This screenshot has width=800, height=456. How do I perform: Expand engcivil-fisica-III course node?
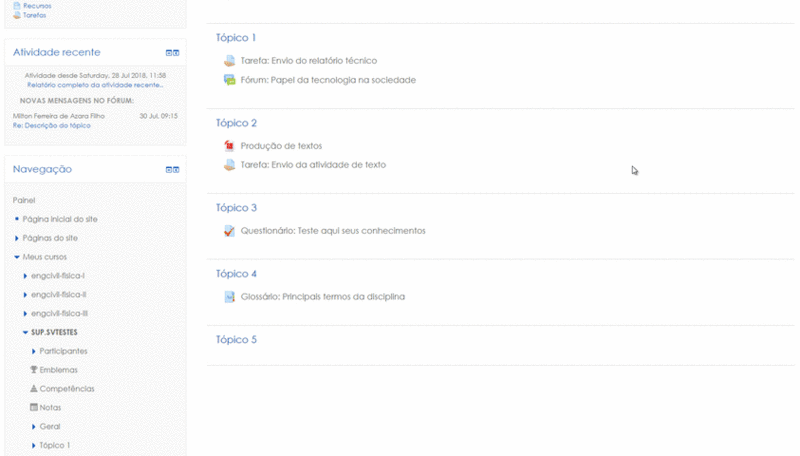point(25,314)
